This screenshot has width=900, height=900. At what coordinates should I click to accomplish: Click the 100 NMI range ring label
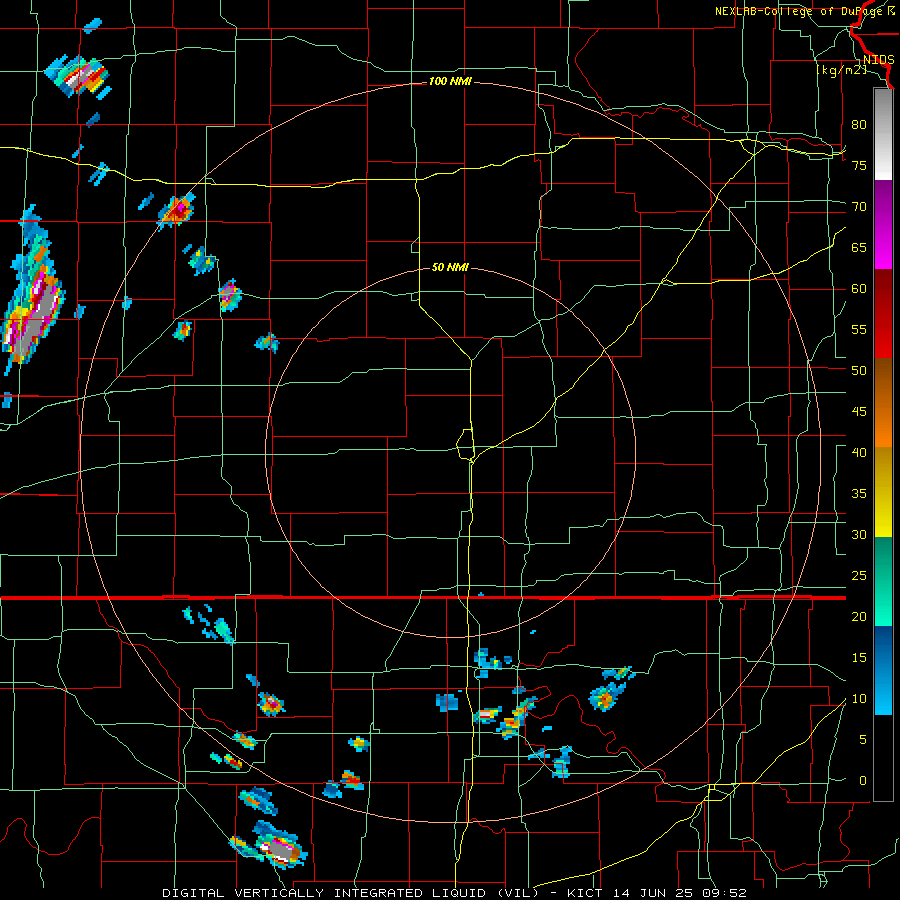pyautogui.click(x=450, y=82)
